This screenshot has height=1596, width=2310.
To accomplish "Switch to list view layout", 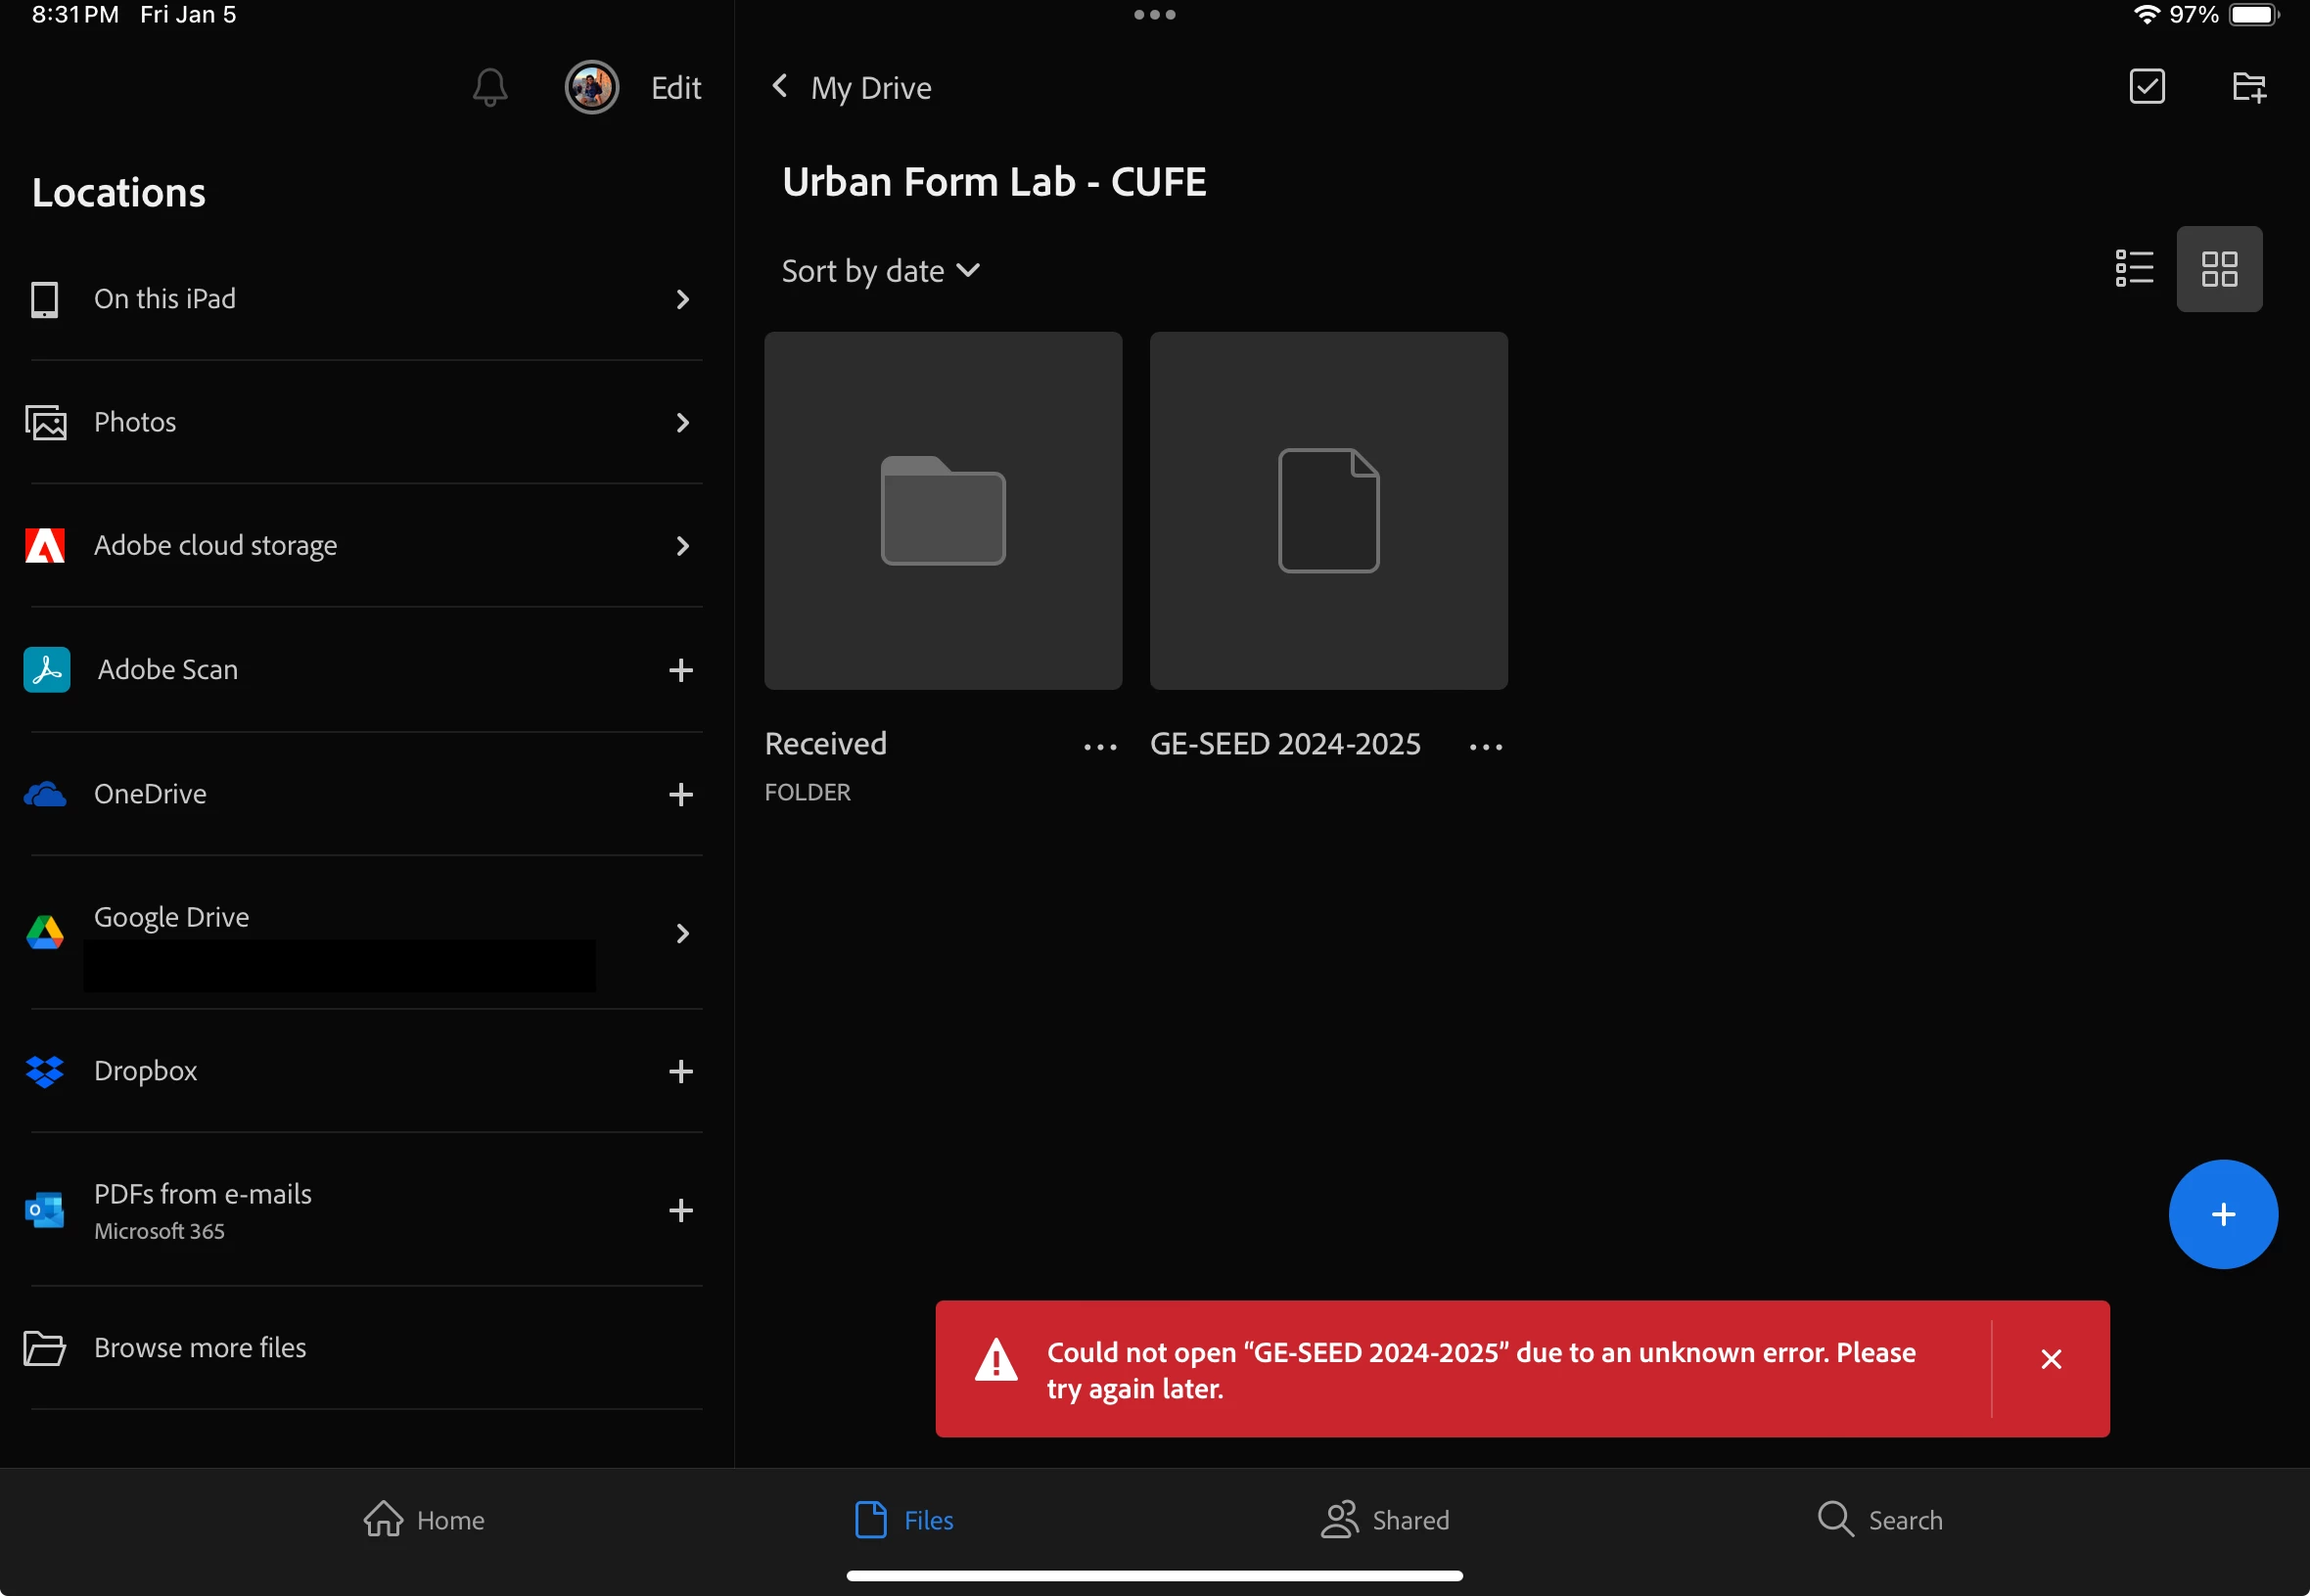I will 2133,268.
